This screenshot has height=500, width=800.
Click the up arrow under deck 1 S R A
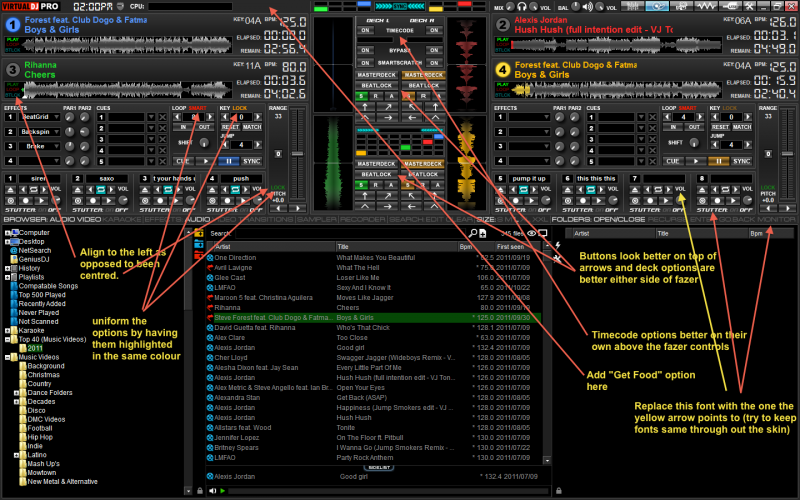[x=365, y=107]
